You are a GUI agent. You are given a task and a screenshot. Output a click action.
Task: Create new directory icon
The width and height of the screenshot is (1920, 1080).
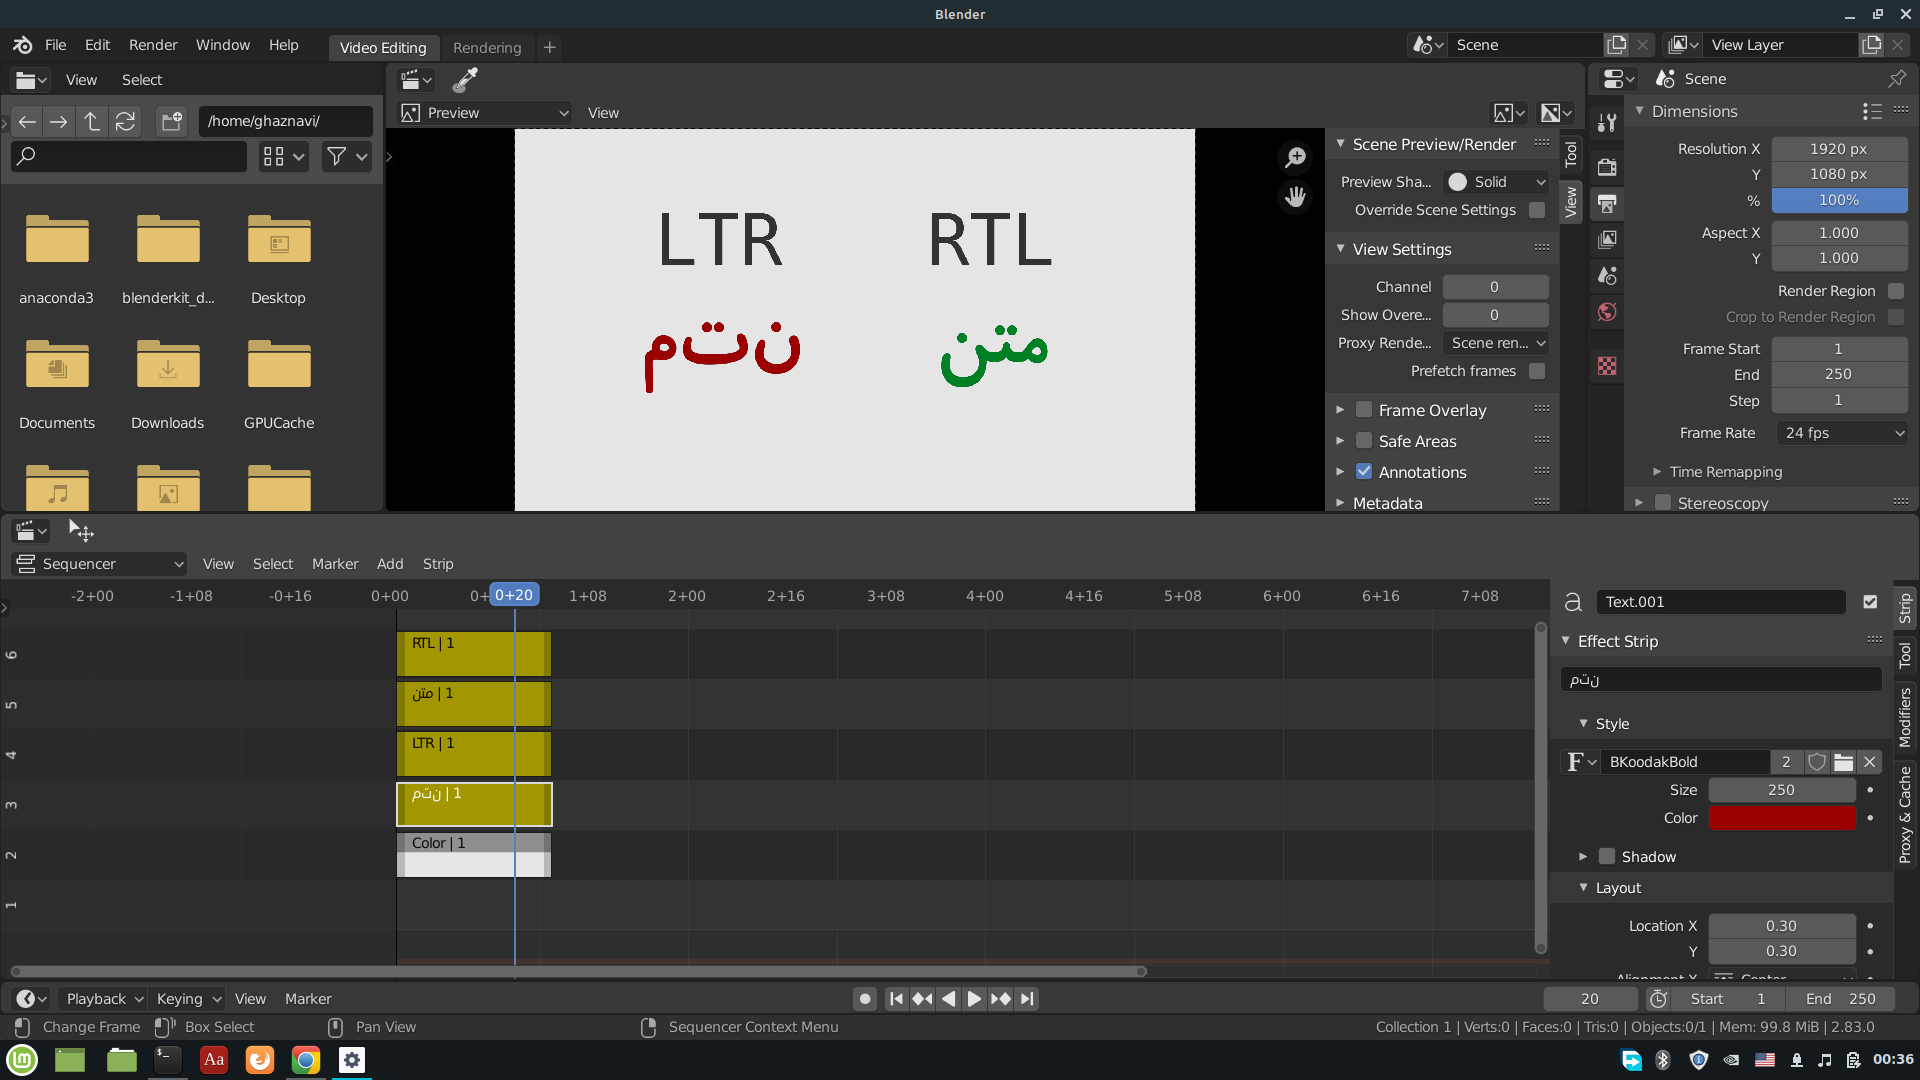coord(172,121)
